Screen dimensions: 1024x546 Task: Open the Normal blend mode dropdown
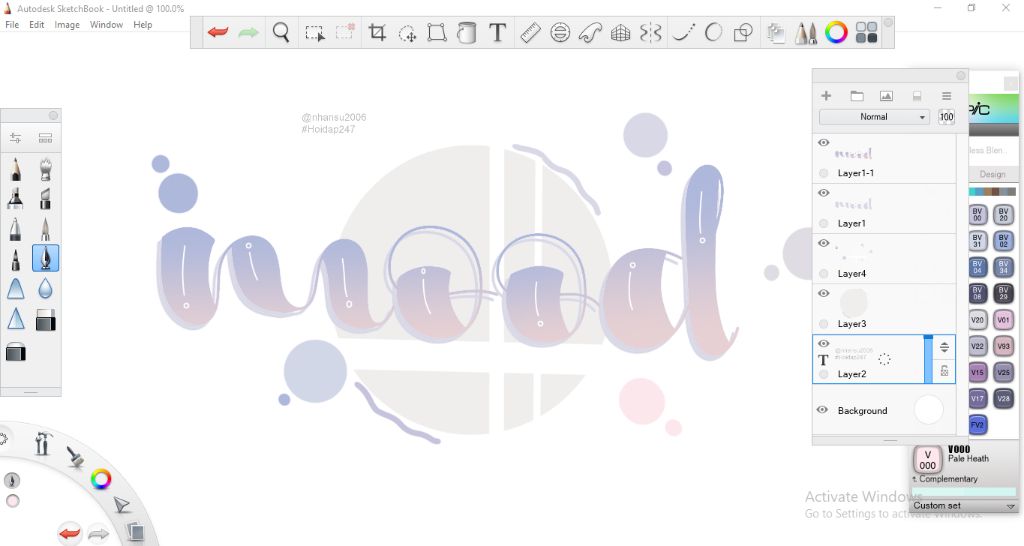pyautogui.click(x=874, y=117)
